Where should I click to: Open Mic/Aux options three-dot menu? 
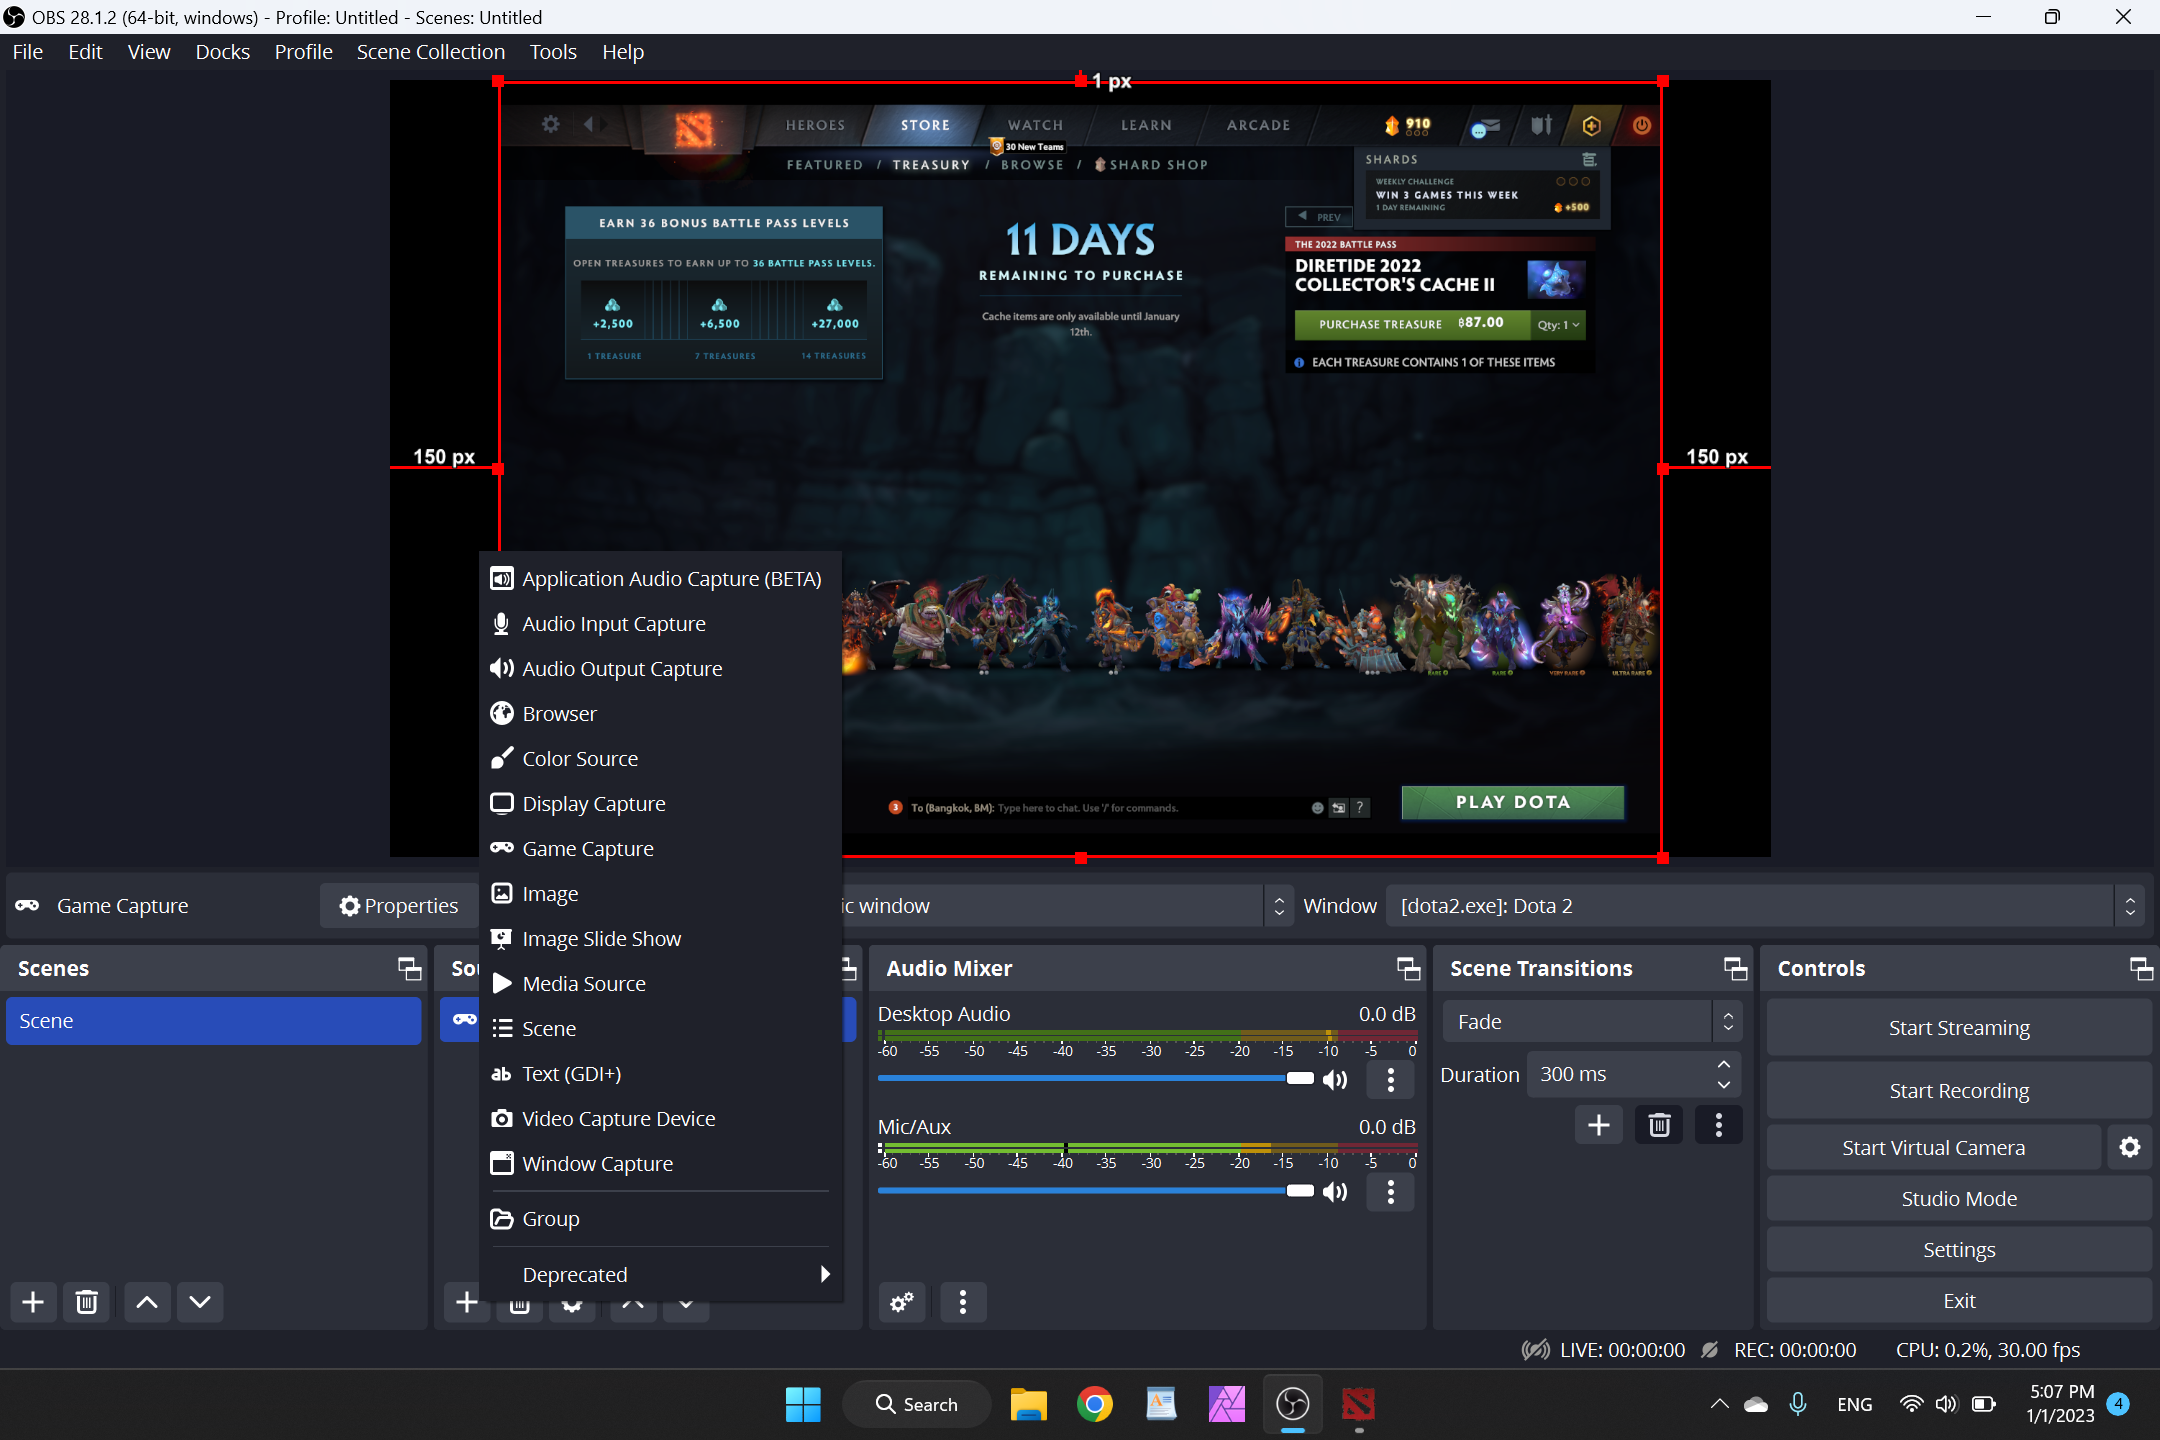(1390, 1191)
